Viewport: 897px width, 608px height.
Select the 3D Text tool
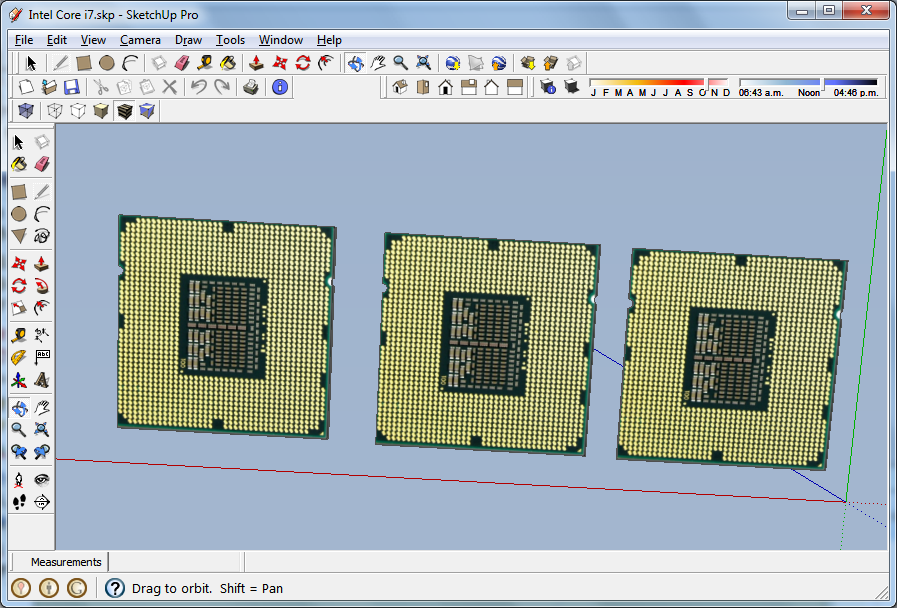[42, 380]
